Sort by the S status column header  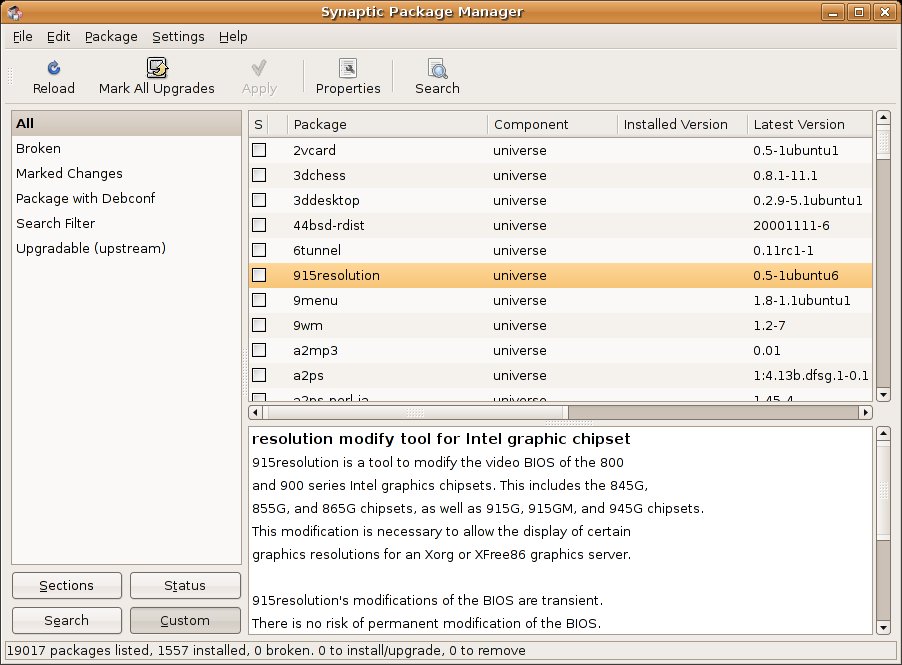259,124
